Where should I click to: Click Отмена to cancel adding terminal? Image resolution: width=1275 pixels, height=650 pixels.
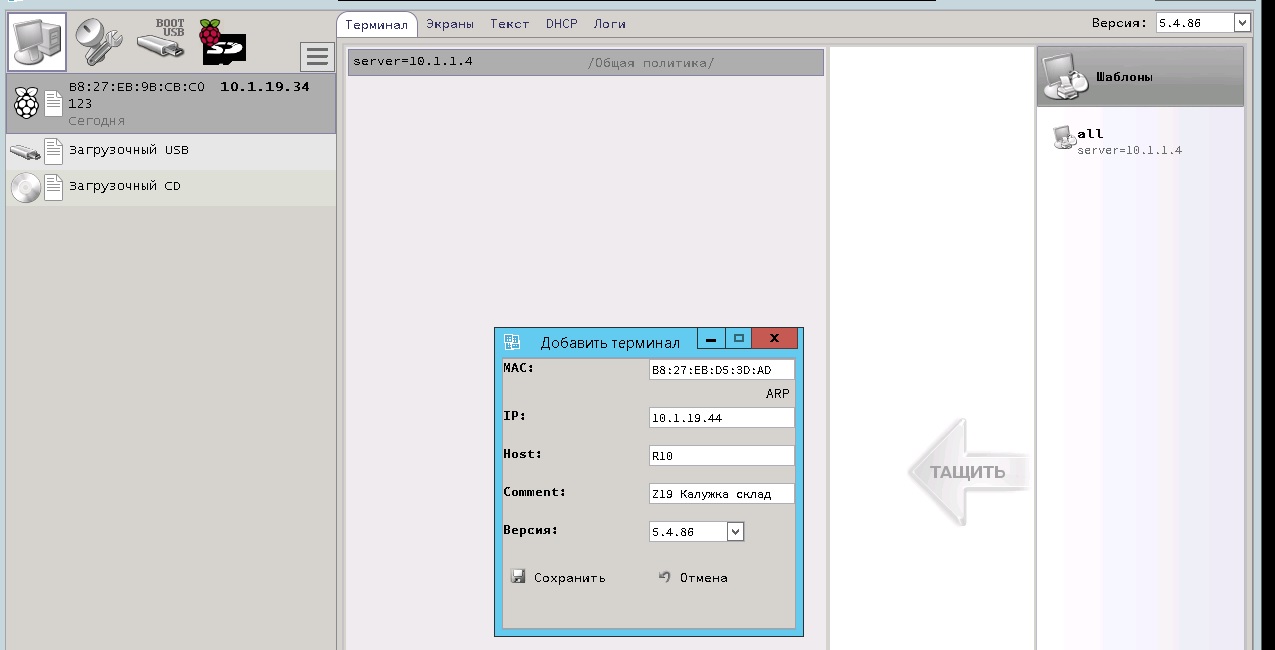(x=693, y=578)
